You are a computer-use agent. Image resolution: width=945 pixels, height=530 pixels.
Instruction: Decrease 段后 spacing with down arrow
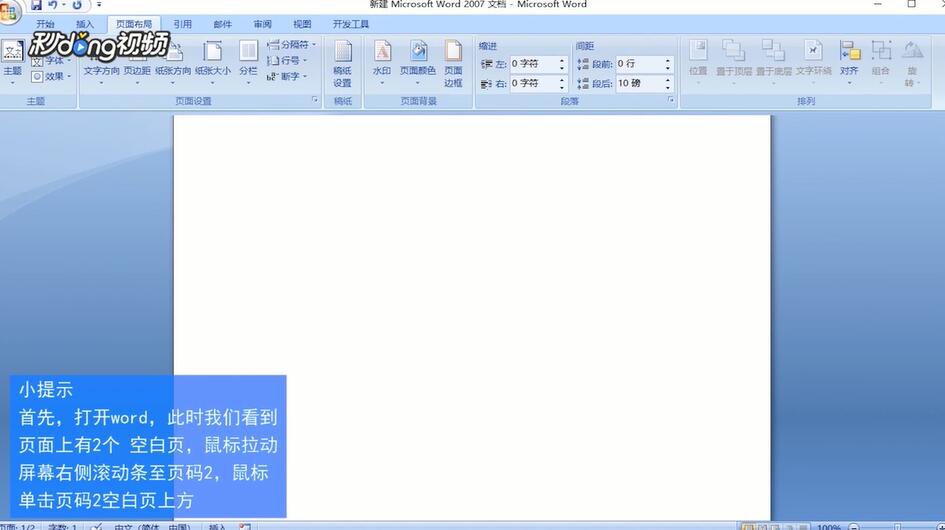pos(668,87)
